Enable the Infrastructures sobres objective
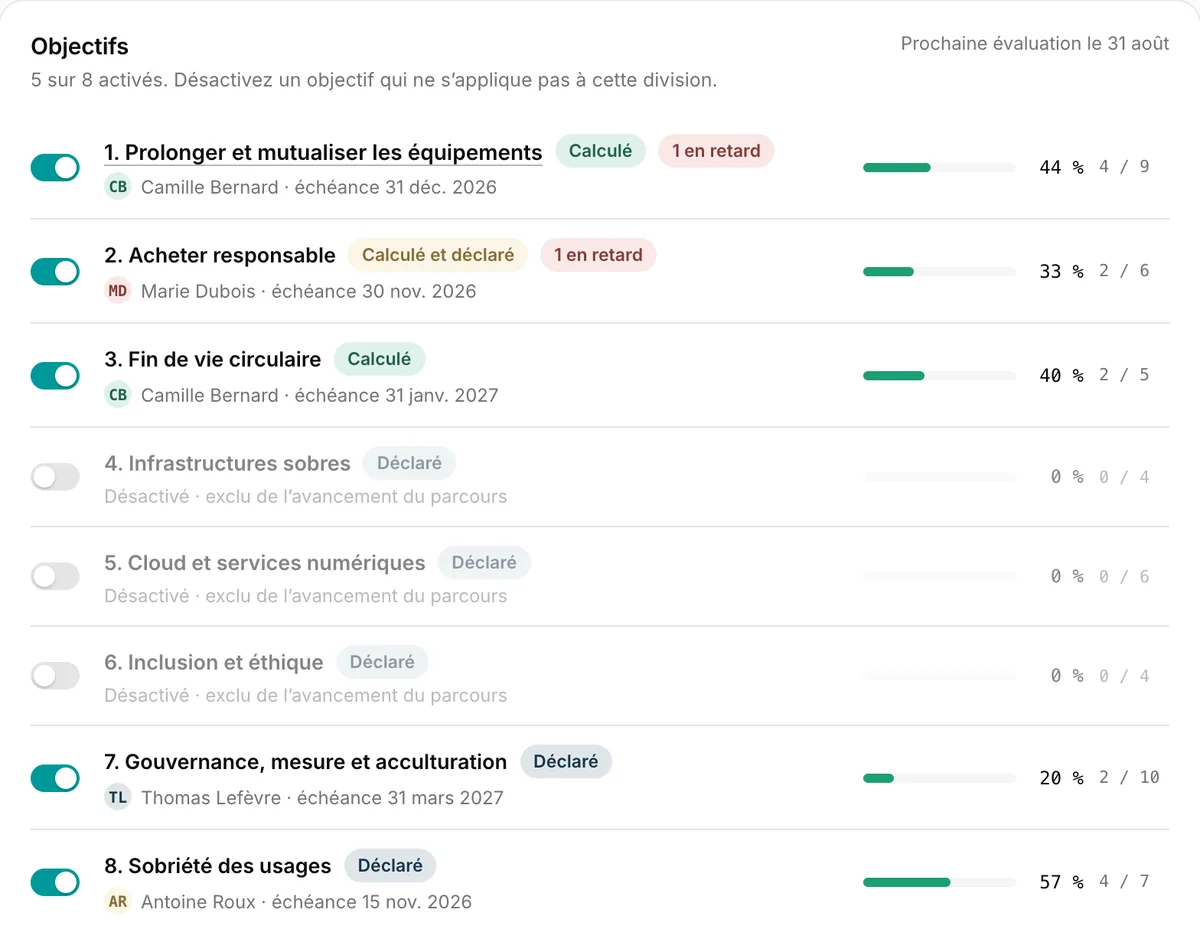 tap(55, 477)
